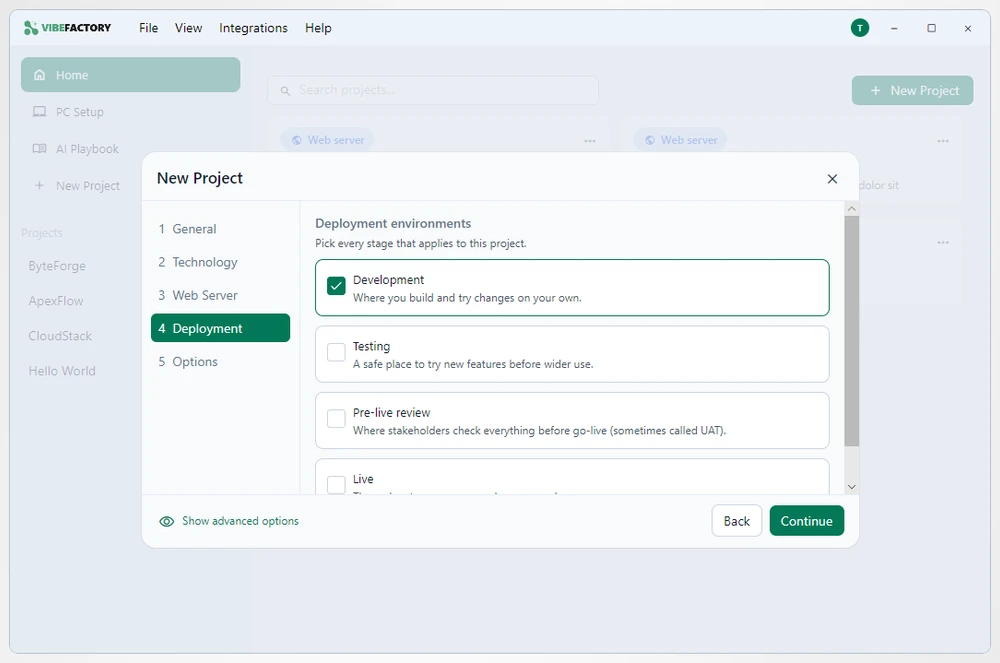Click the scrollbar down arrow in dialog
Screen dimensions: 1000x663
tap(851, 487)
